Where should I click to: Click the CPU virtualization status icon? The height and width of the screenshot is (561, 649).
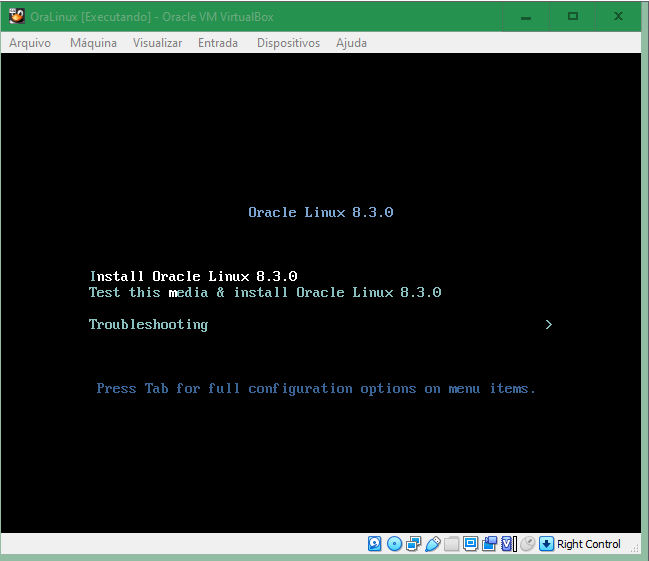click(x=507, y=544)
